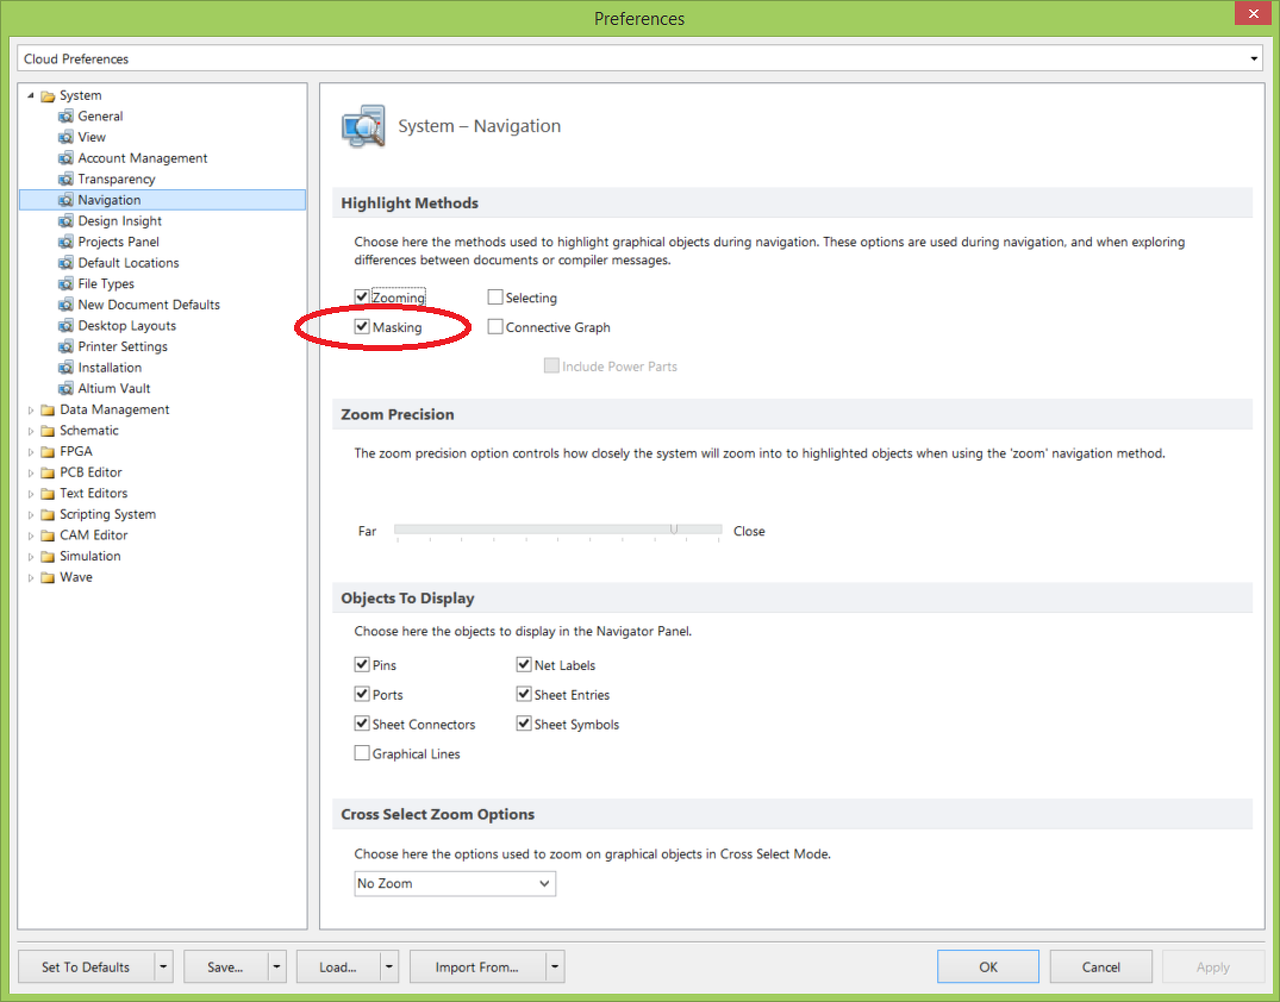
Task: Click the Installation page icon
Action: (x=66, y=368)
